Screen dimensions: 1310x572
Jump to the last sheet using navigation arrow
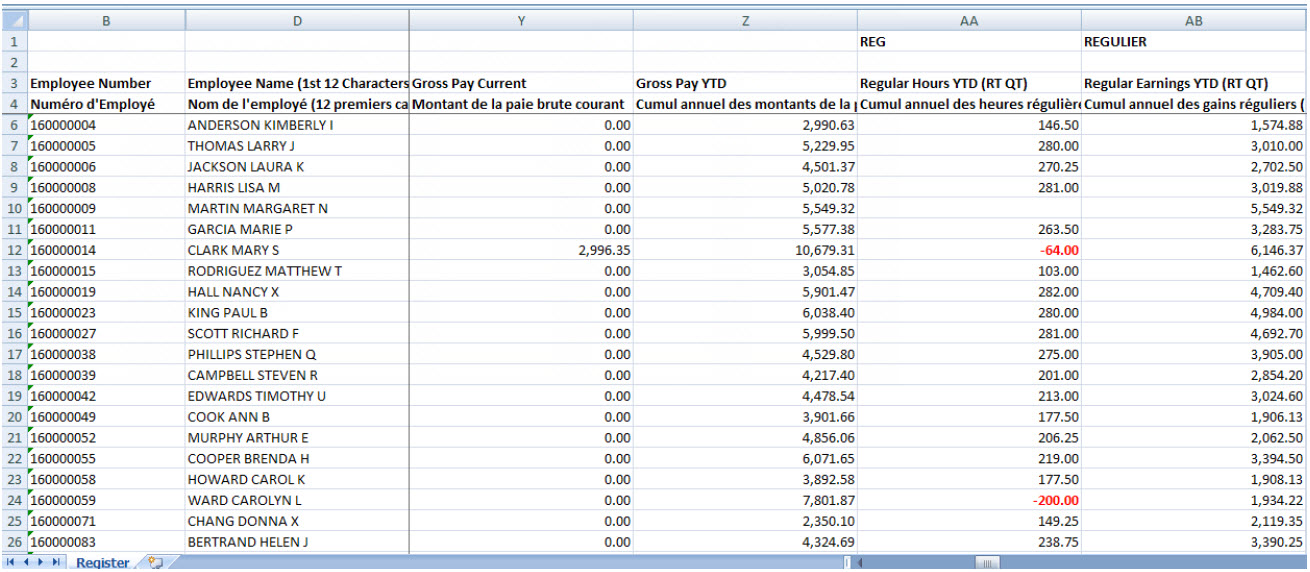(x=55, y=563)
